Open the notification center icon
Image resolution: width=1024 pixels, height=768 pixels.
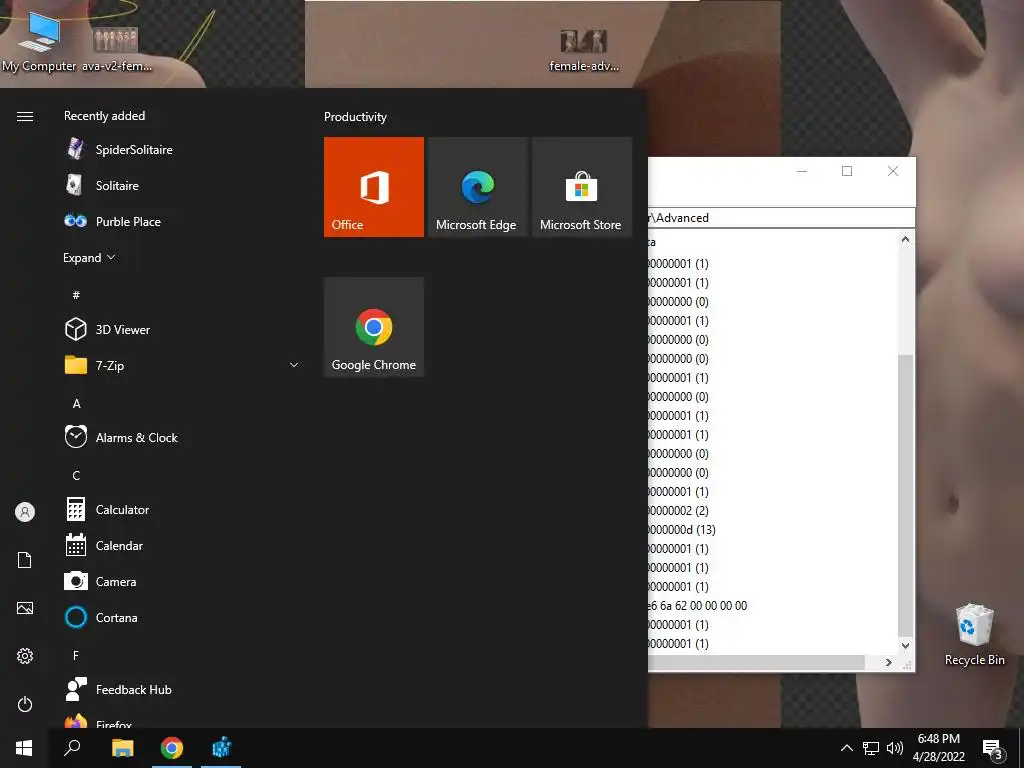993,749
